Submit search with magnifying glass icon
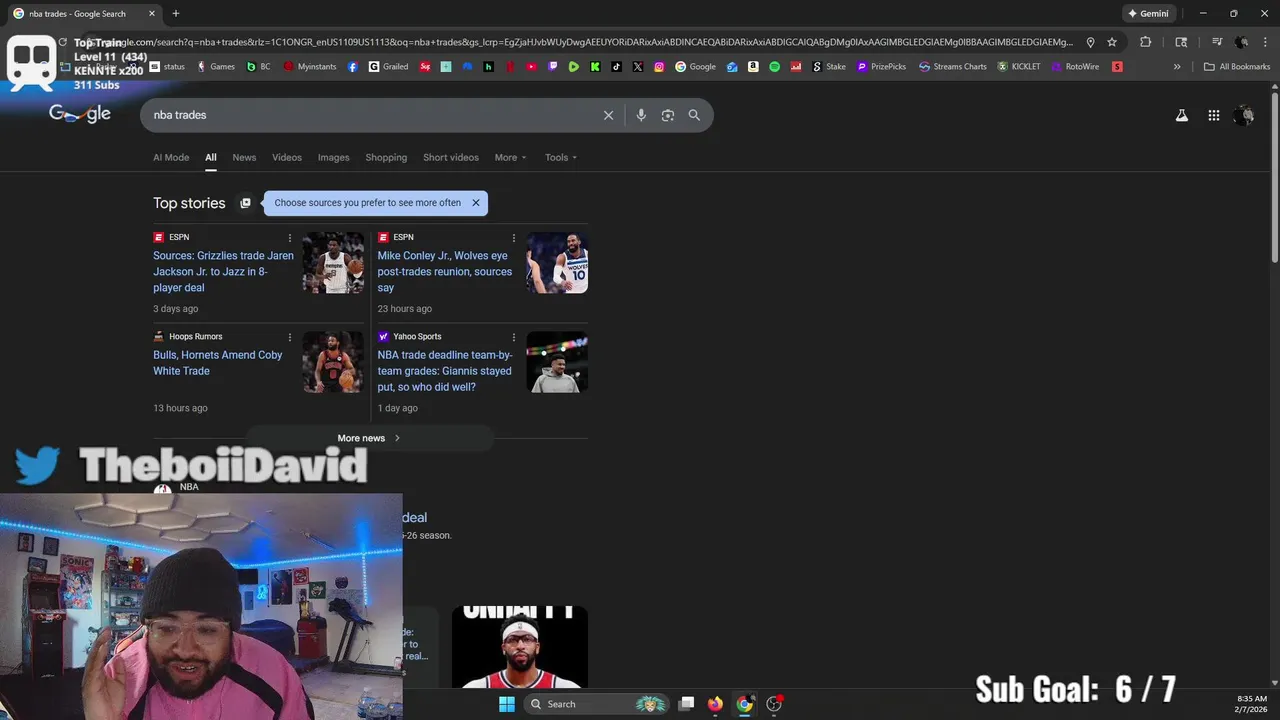This screenshot has height=720, width=1280. click(694, 115)
